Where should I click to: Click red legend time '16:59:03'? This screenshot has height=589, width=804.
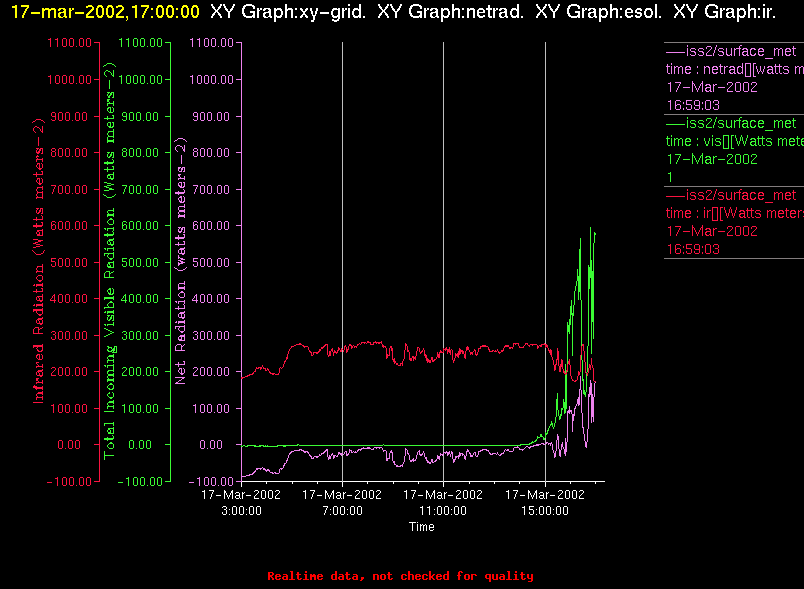click(693, 249)
